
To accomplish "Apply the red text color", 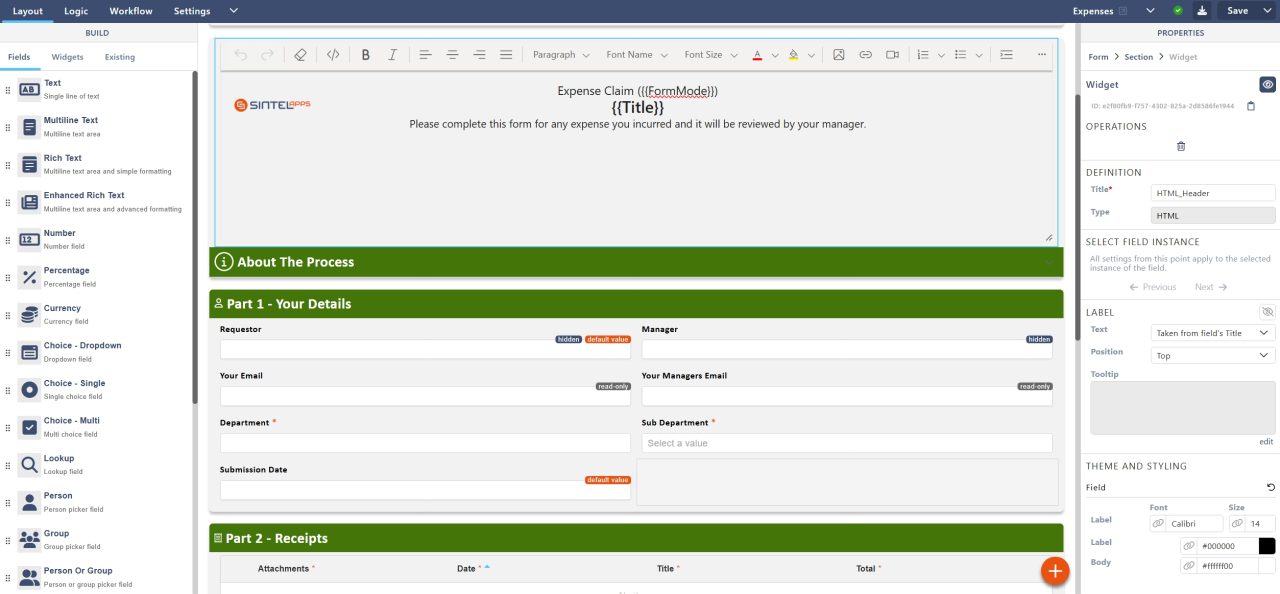I will [757, 55].
